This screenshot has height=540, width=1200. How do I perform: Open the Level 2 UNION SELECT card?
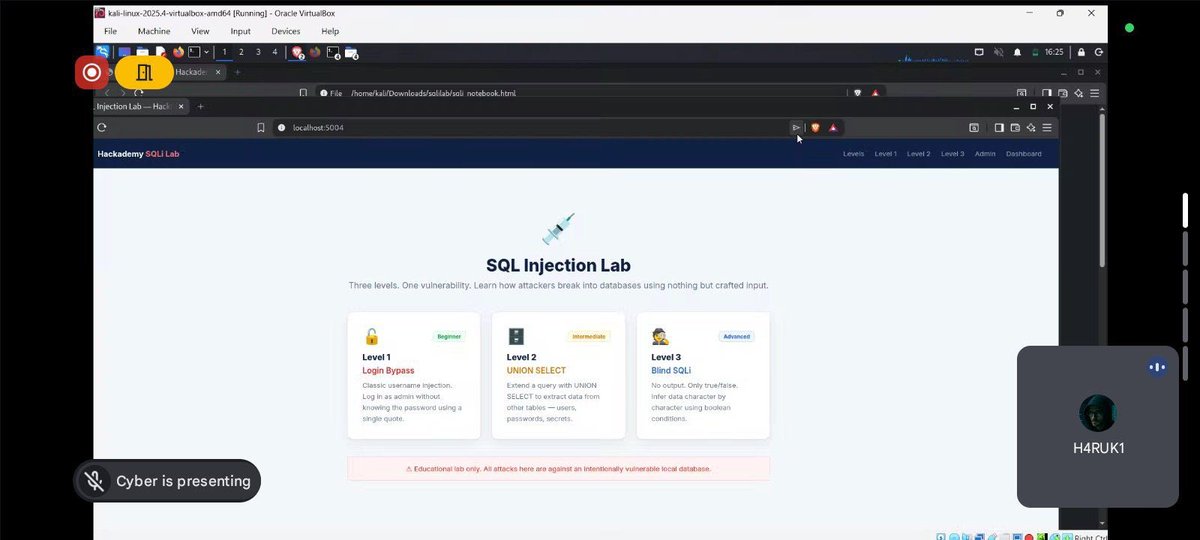(x=558, y=375)
